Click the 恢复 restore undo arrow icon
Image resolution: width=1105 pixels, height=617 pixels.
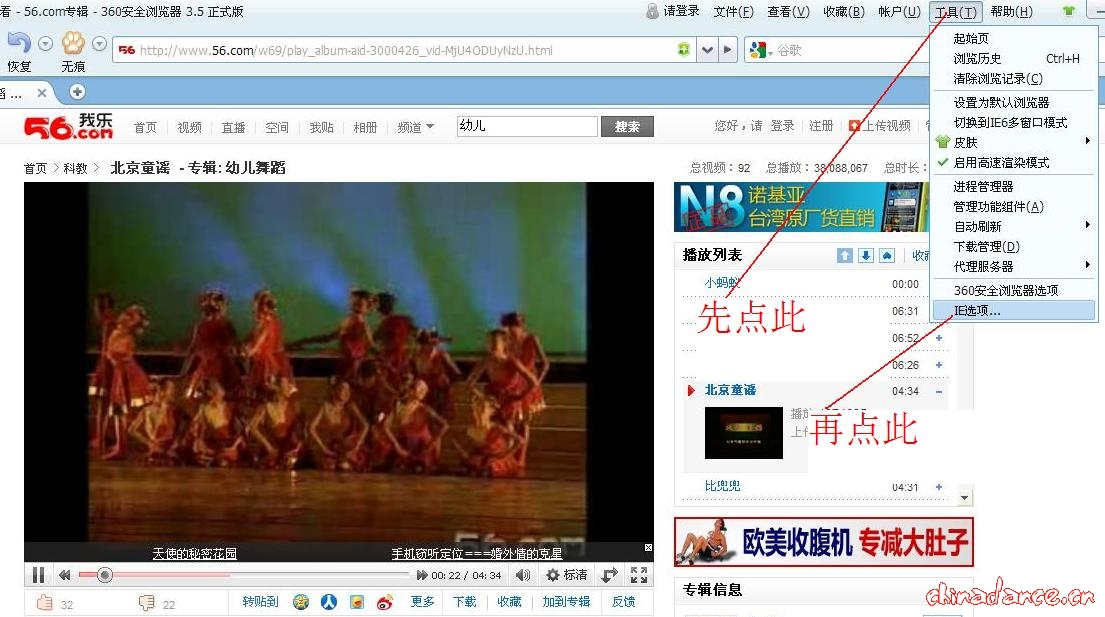coord(19,44)
